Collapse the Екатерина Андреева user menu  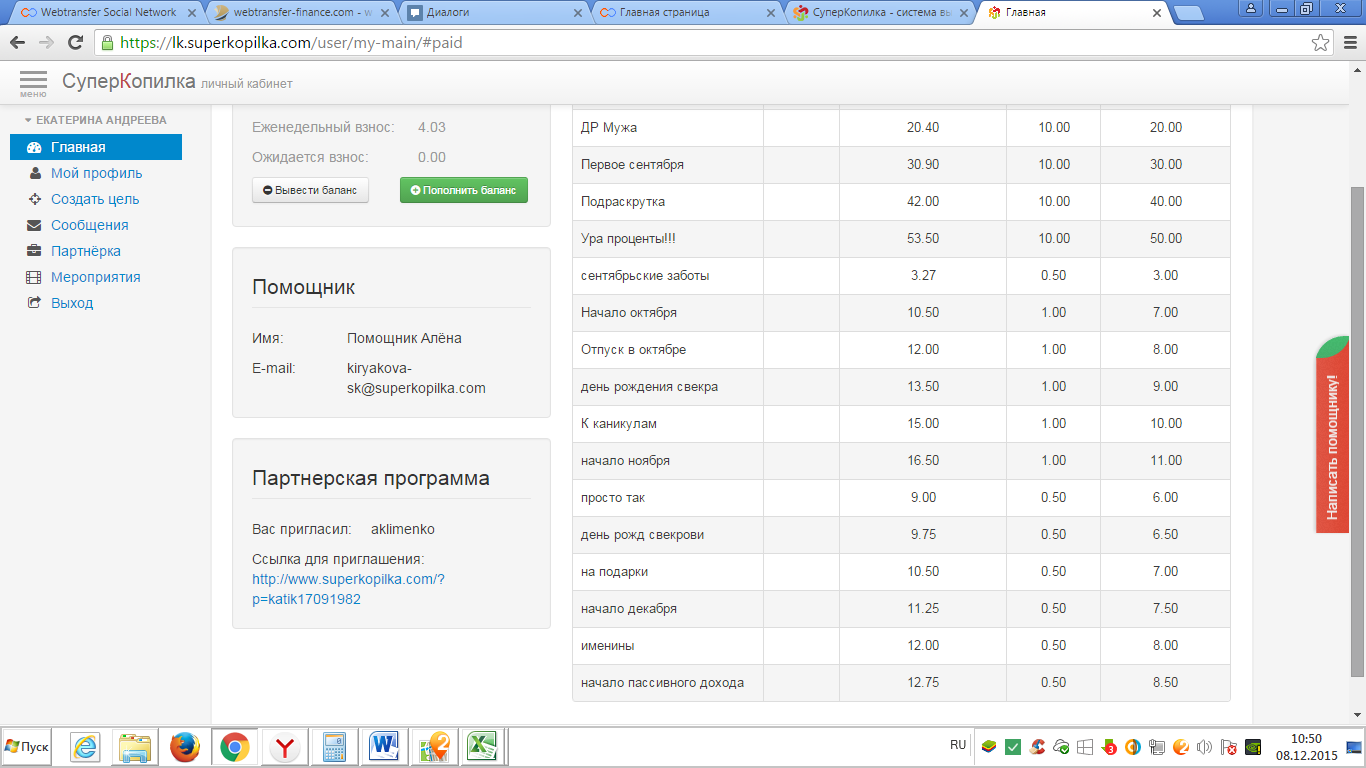[x=95, y=120]
